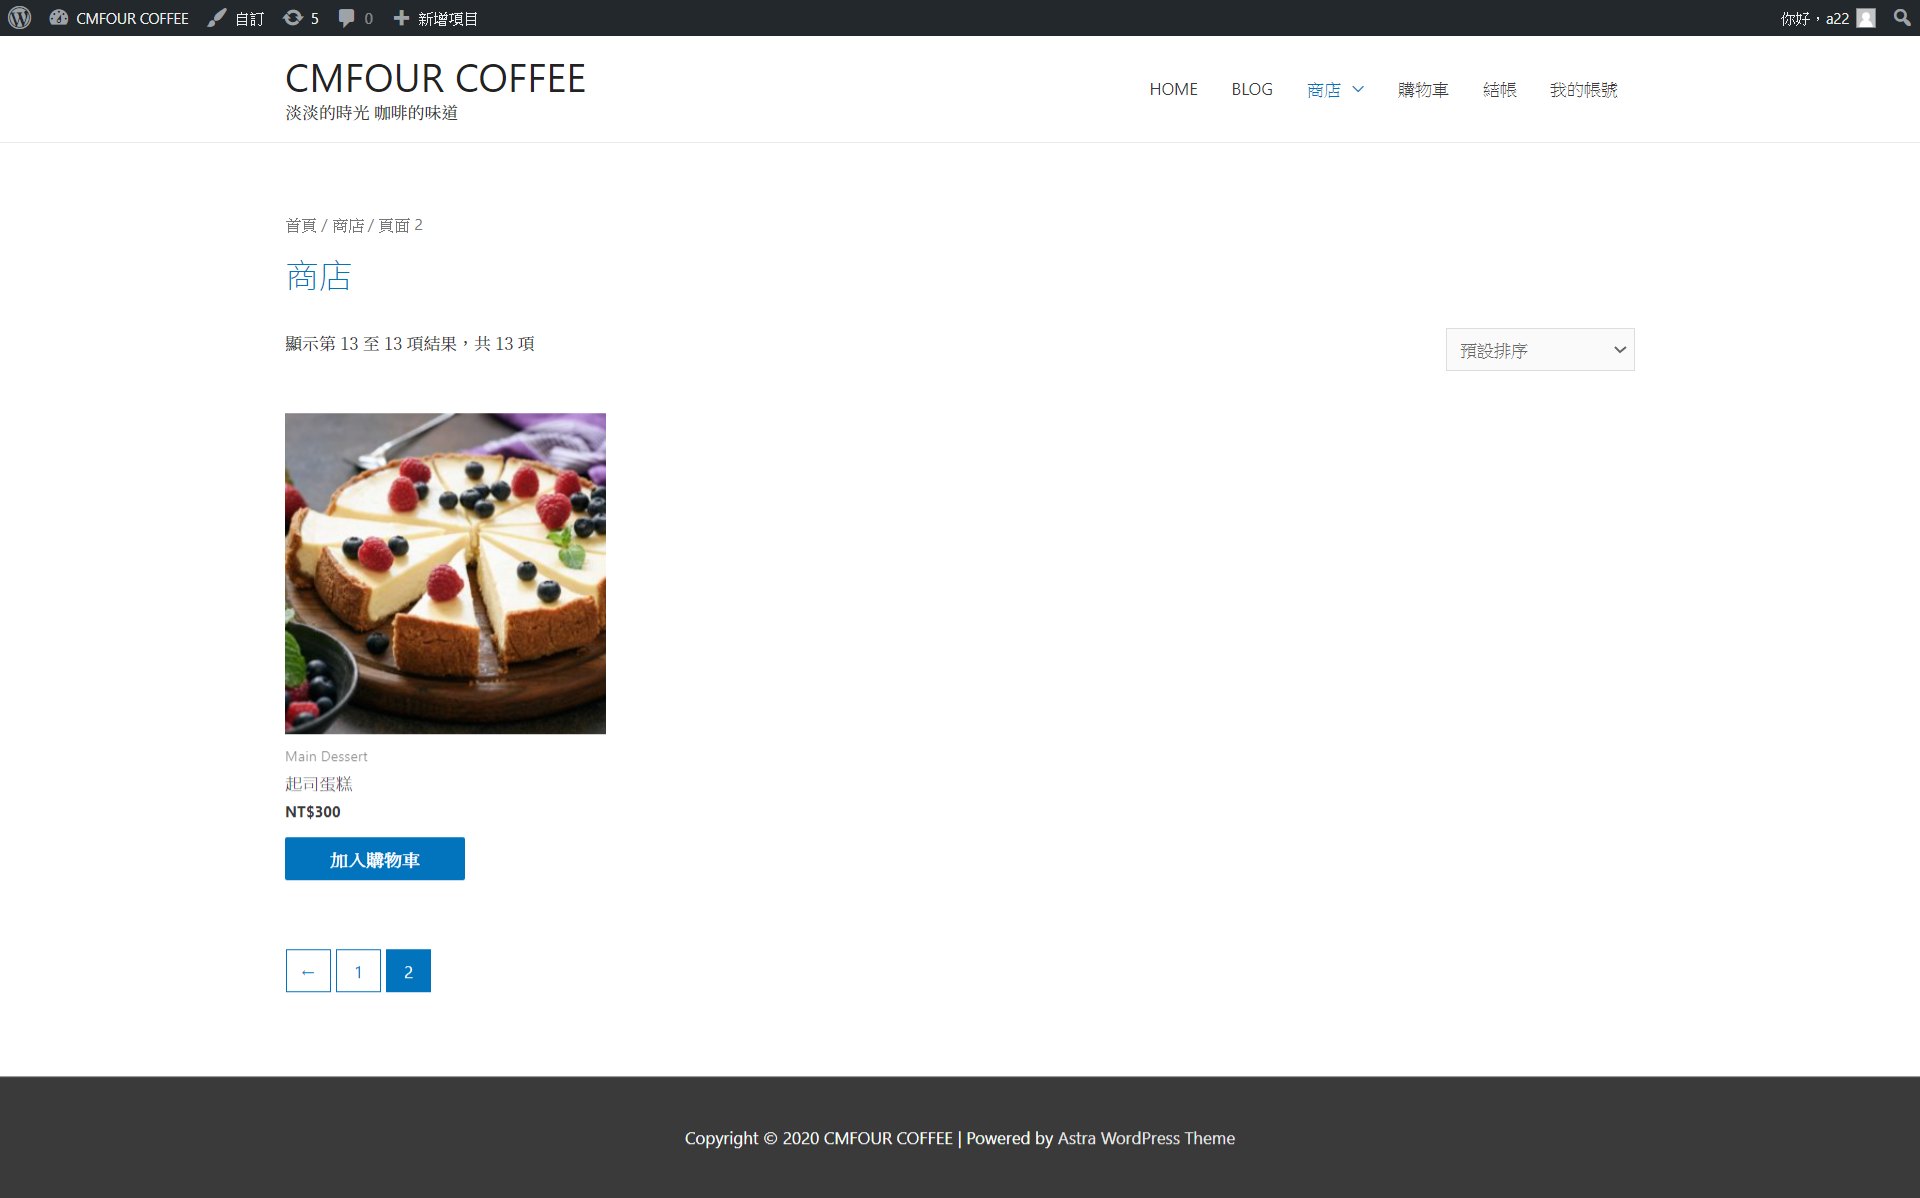Click the plus icon to add new item

click(x=401, y=18)
